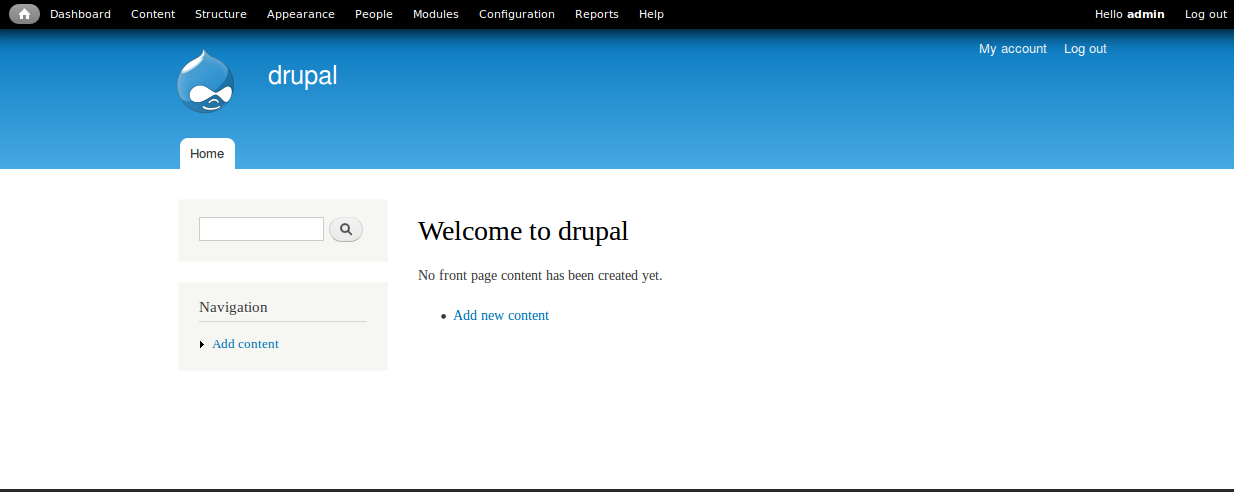Go to the Structure admin menu
This screenshot has width=1234, height=492.
pyautogui.click(x=221, y=14)
